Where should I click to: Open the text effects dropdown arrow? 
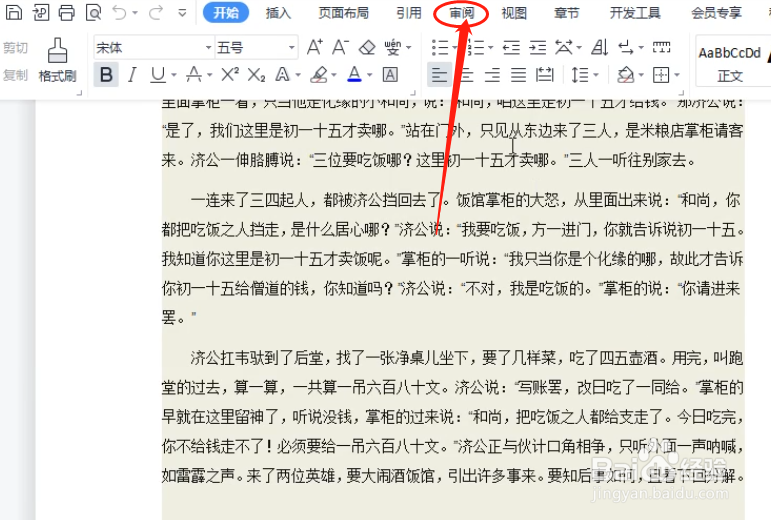[x=298, y=75]
